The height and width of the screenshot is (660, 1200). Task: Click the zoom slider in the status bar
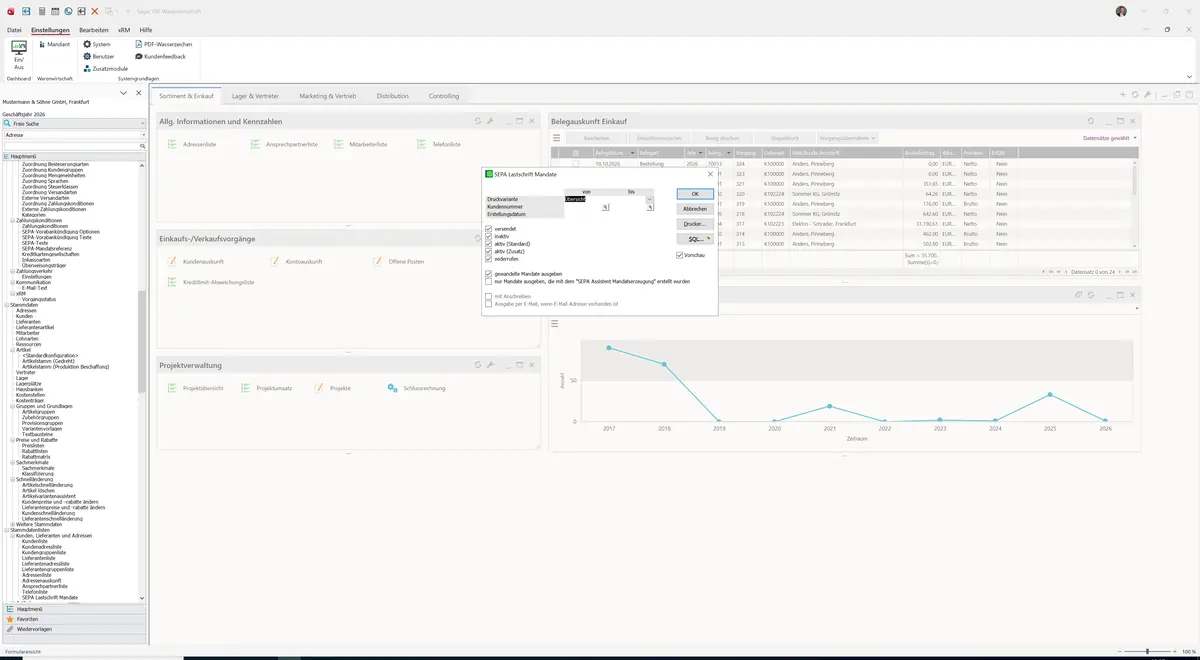[1148, 652]
